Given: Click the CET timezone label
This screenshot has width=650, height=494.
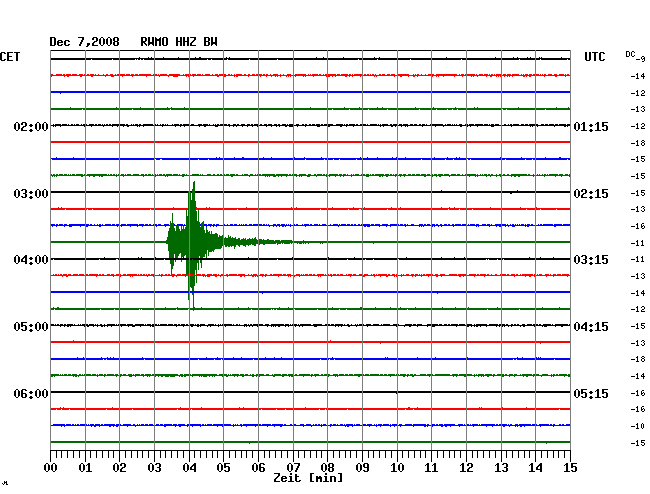Looking at the screenshot, I should [x=10, y=57].
